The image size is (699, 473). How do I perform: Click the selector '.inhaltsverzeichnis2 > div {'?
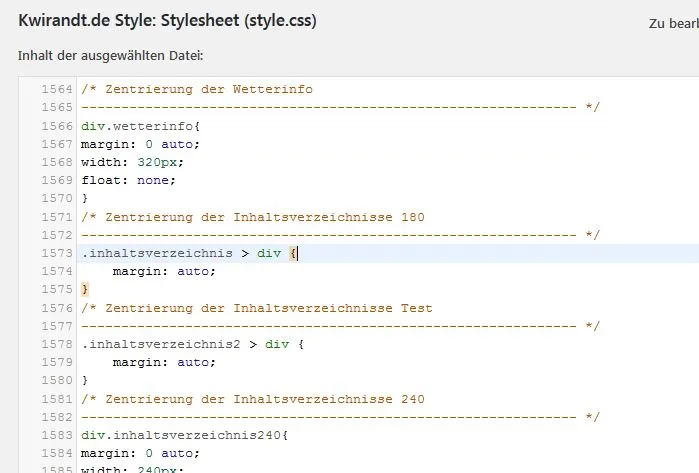pos(193,344)
